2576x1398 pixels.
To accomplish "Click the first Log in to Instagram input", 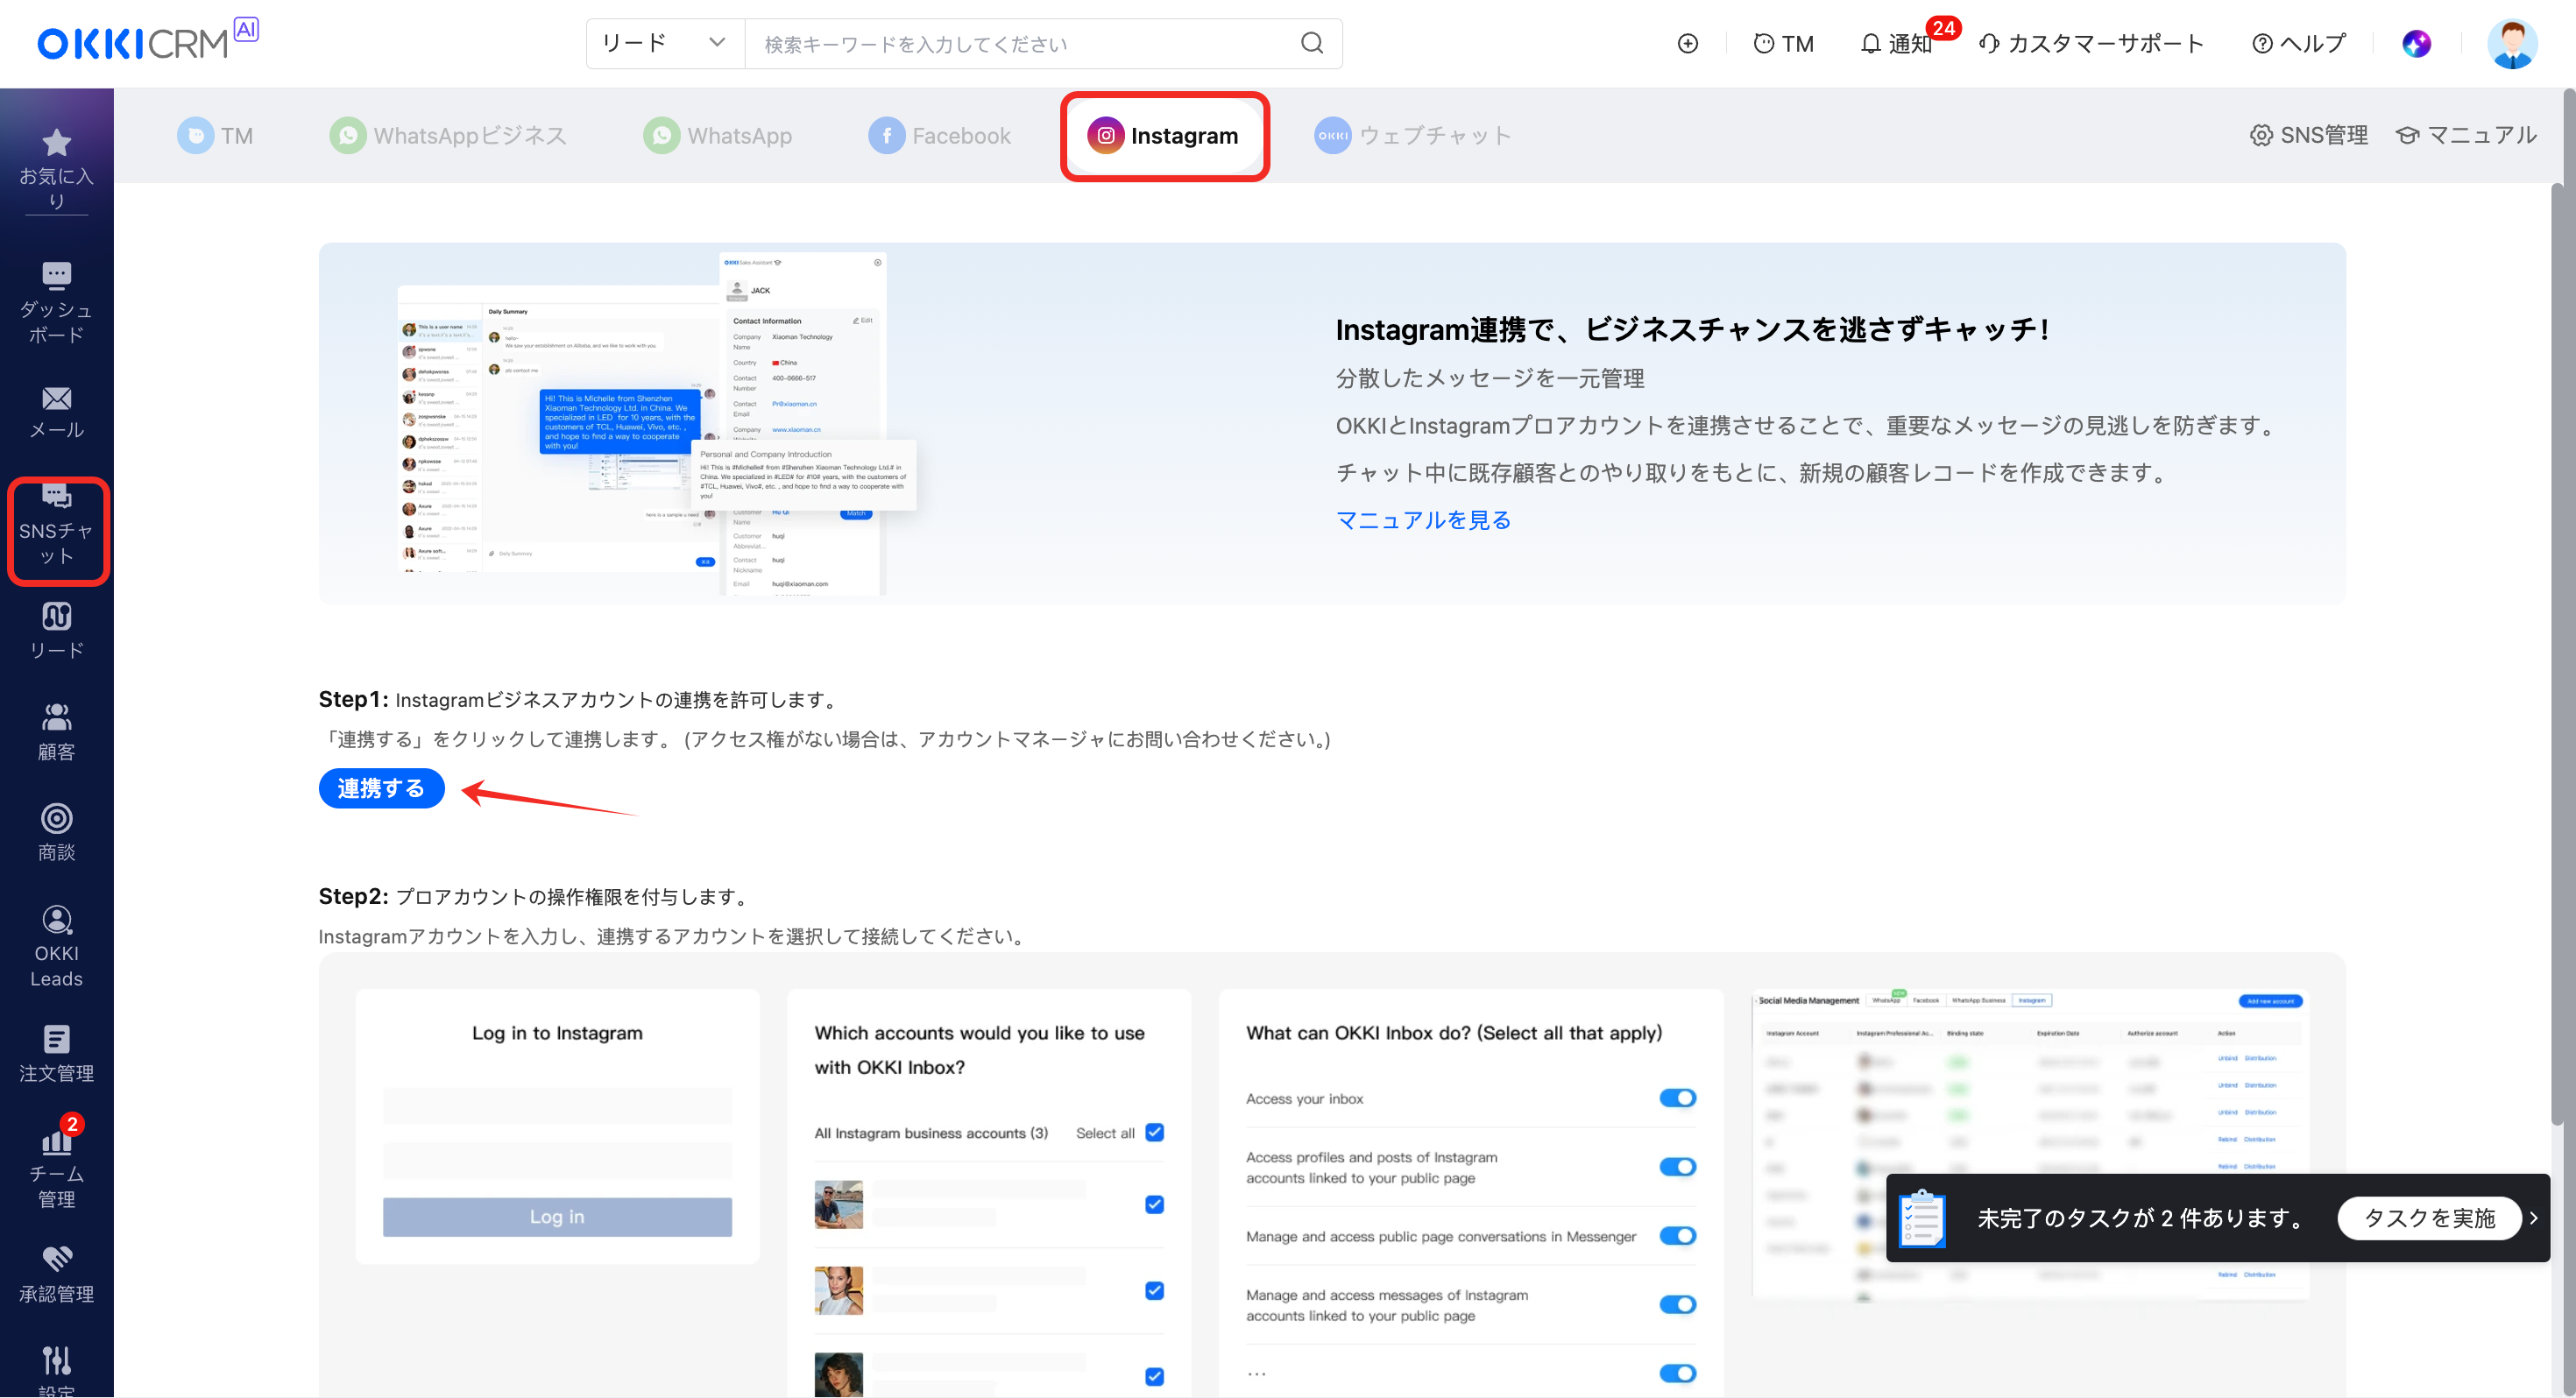I will (x=557, y=1106).
